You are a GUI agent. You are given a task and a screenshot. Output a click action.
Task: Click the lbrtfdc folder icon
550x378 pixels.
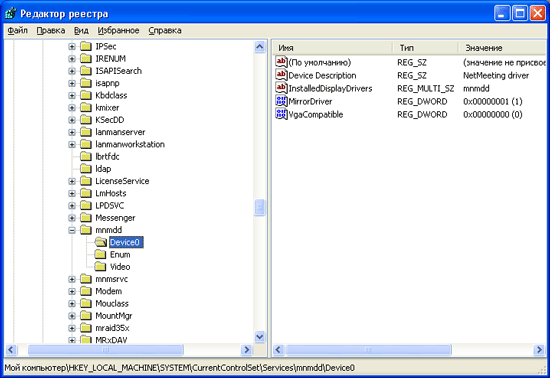(86, 157)
